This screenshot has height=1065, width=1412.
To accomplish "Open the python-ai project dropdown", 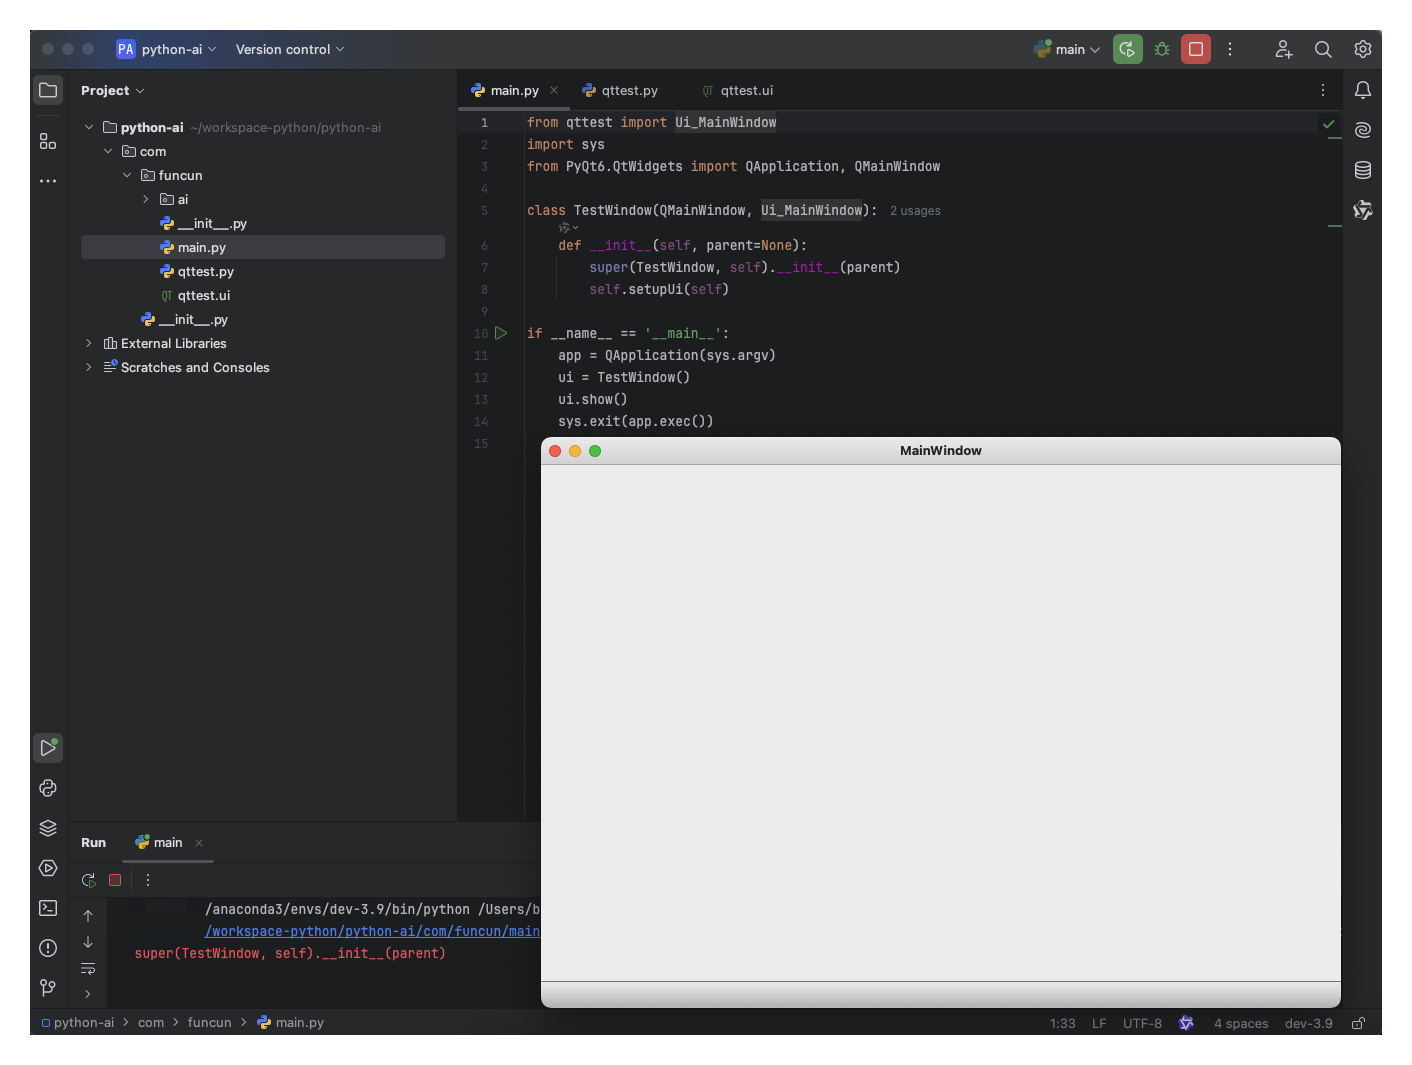I will point(166,49).
